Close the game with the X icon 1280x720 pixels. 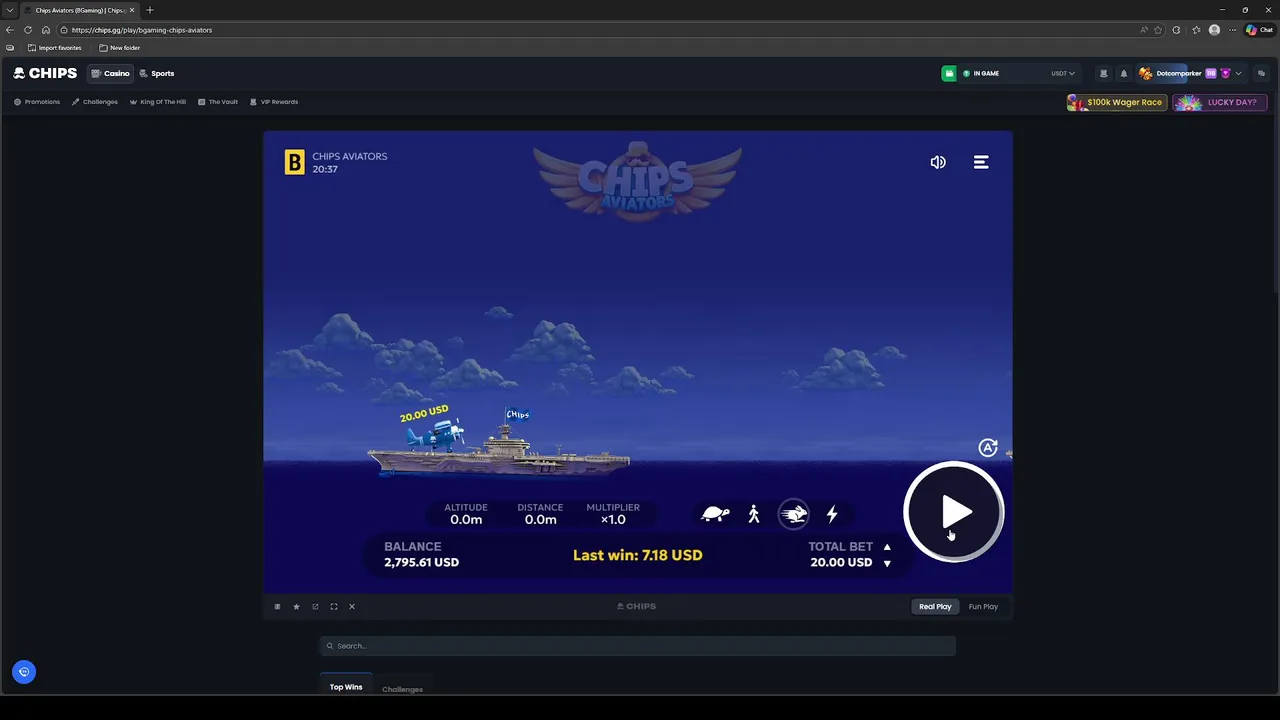(352, 606)
